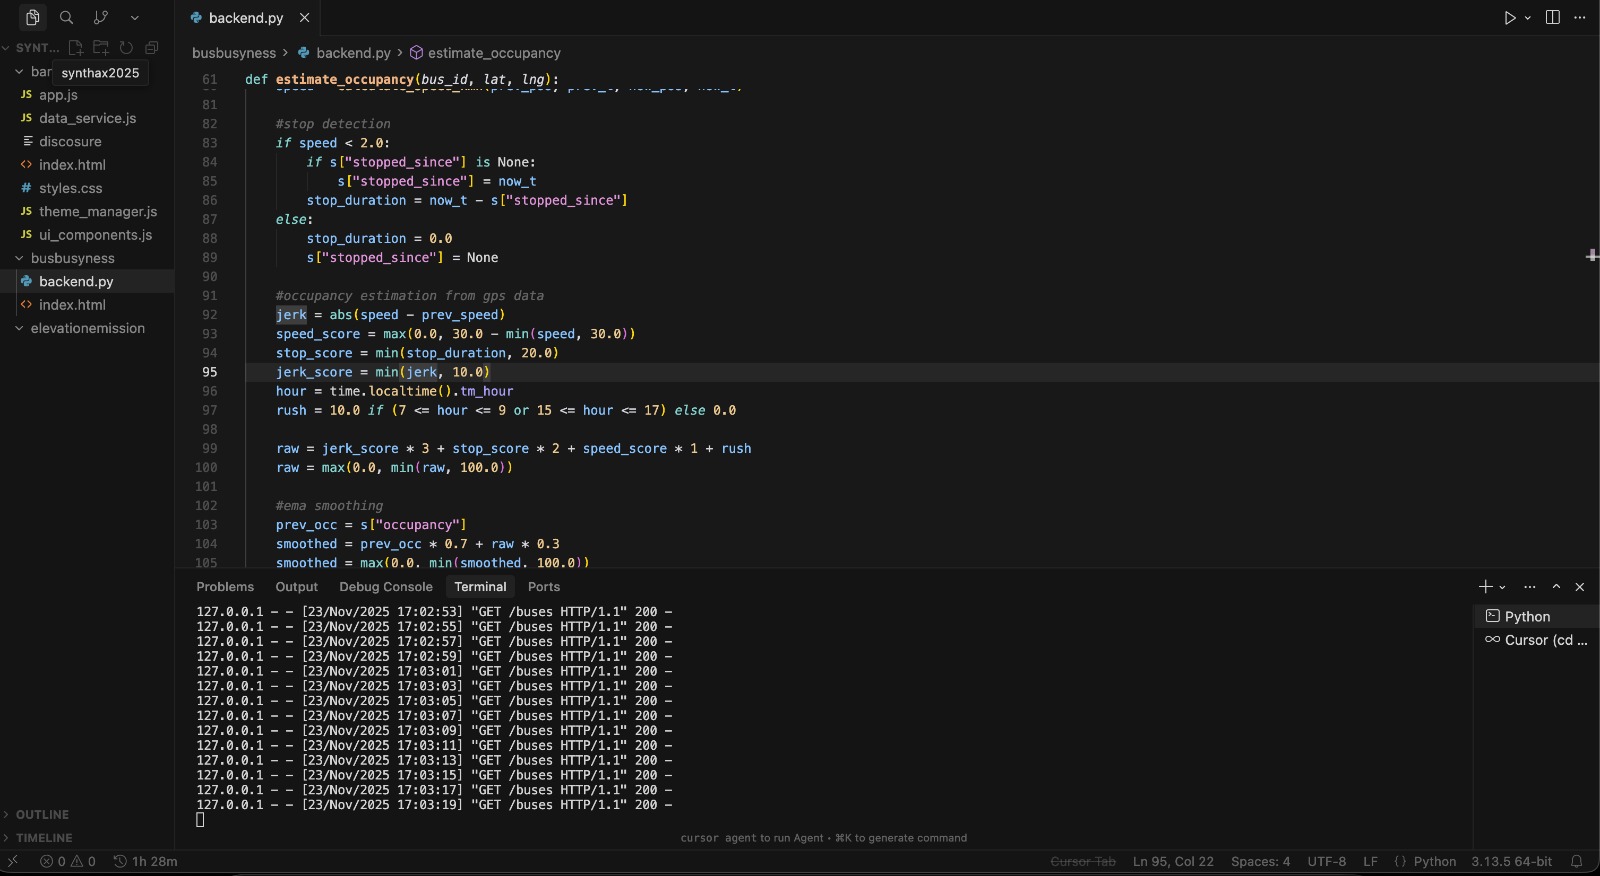
Task: Switch to the Debug Console tab
Action: [x=386, y=587]
